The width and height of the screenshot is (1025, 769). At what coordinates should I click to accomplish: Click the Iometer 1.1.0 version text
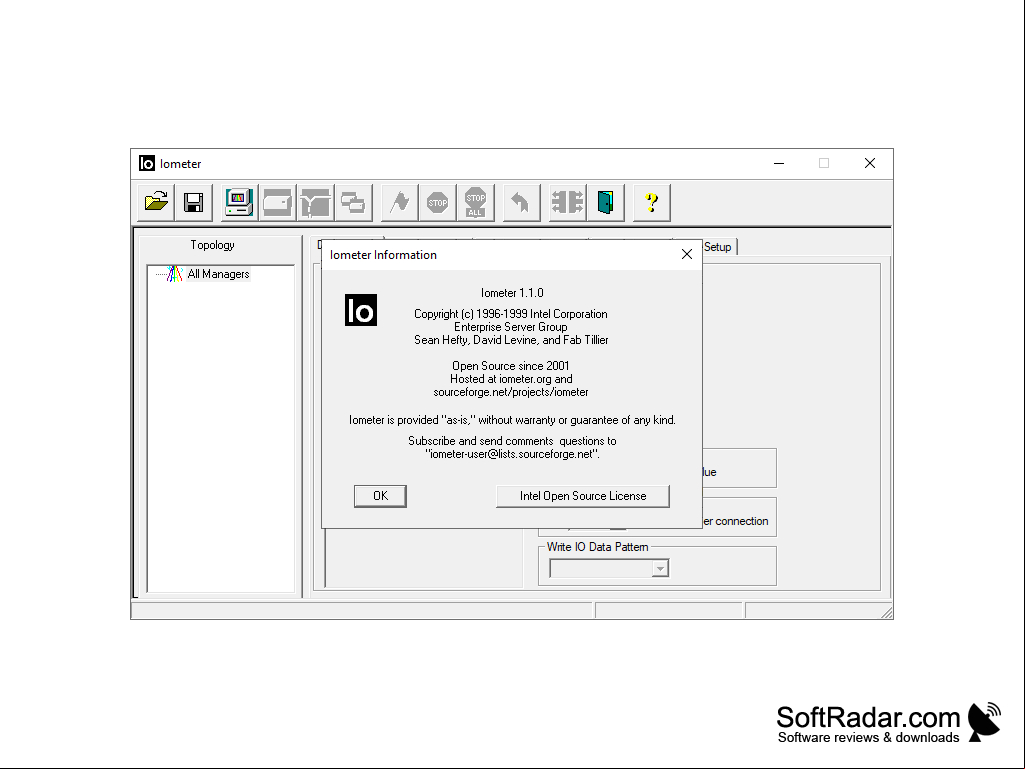(x=512, y=293)
